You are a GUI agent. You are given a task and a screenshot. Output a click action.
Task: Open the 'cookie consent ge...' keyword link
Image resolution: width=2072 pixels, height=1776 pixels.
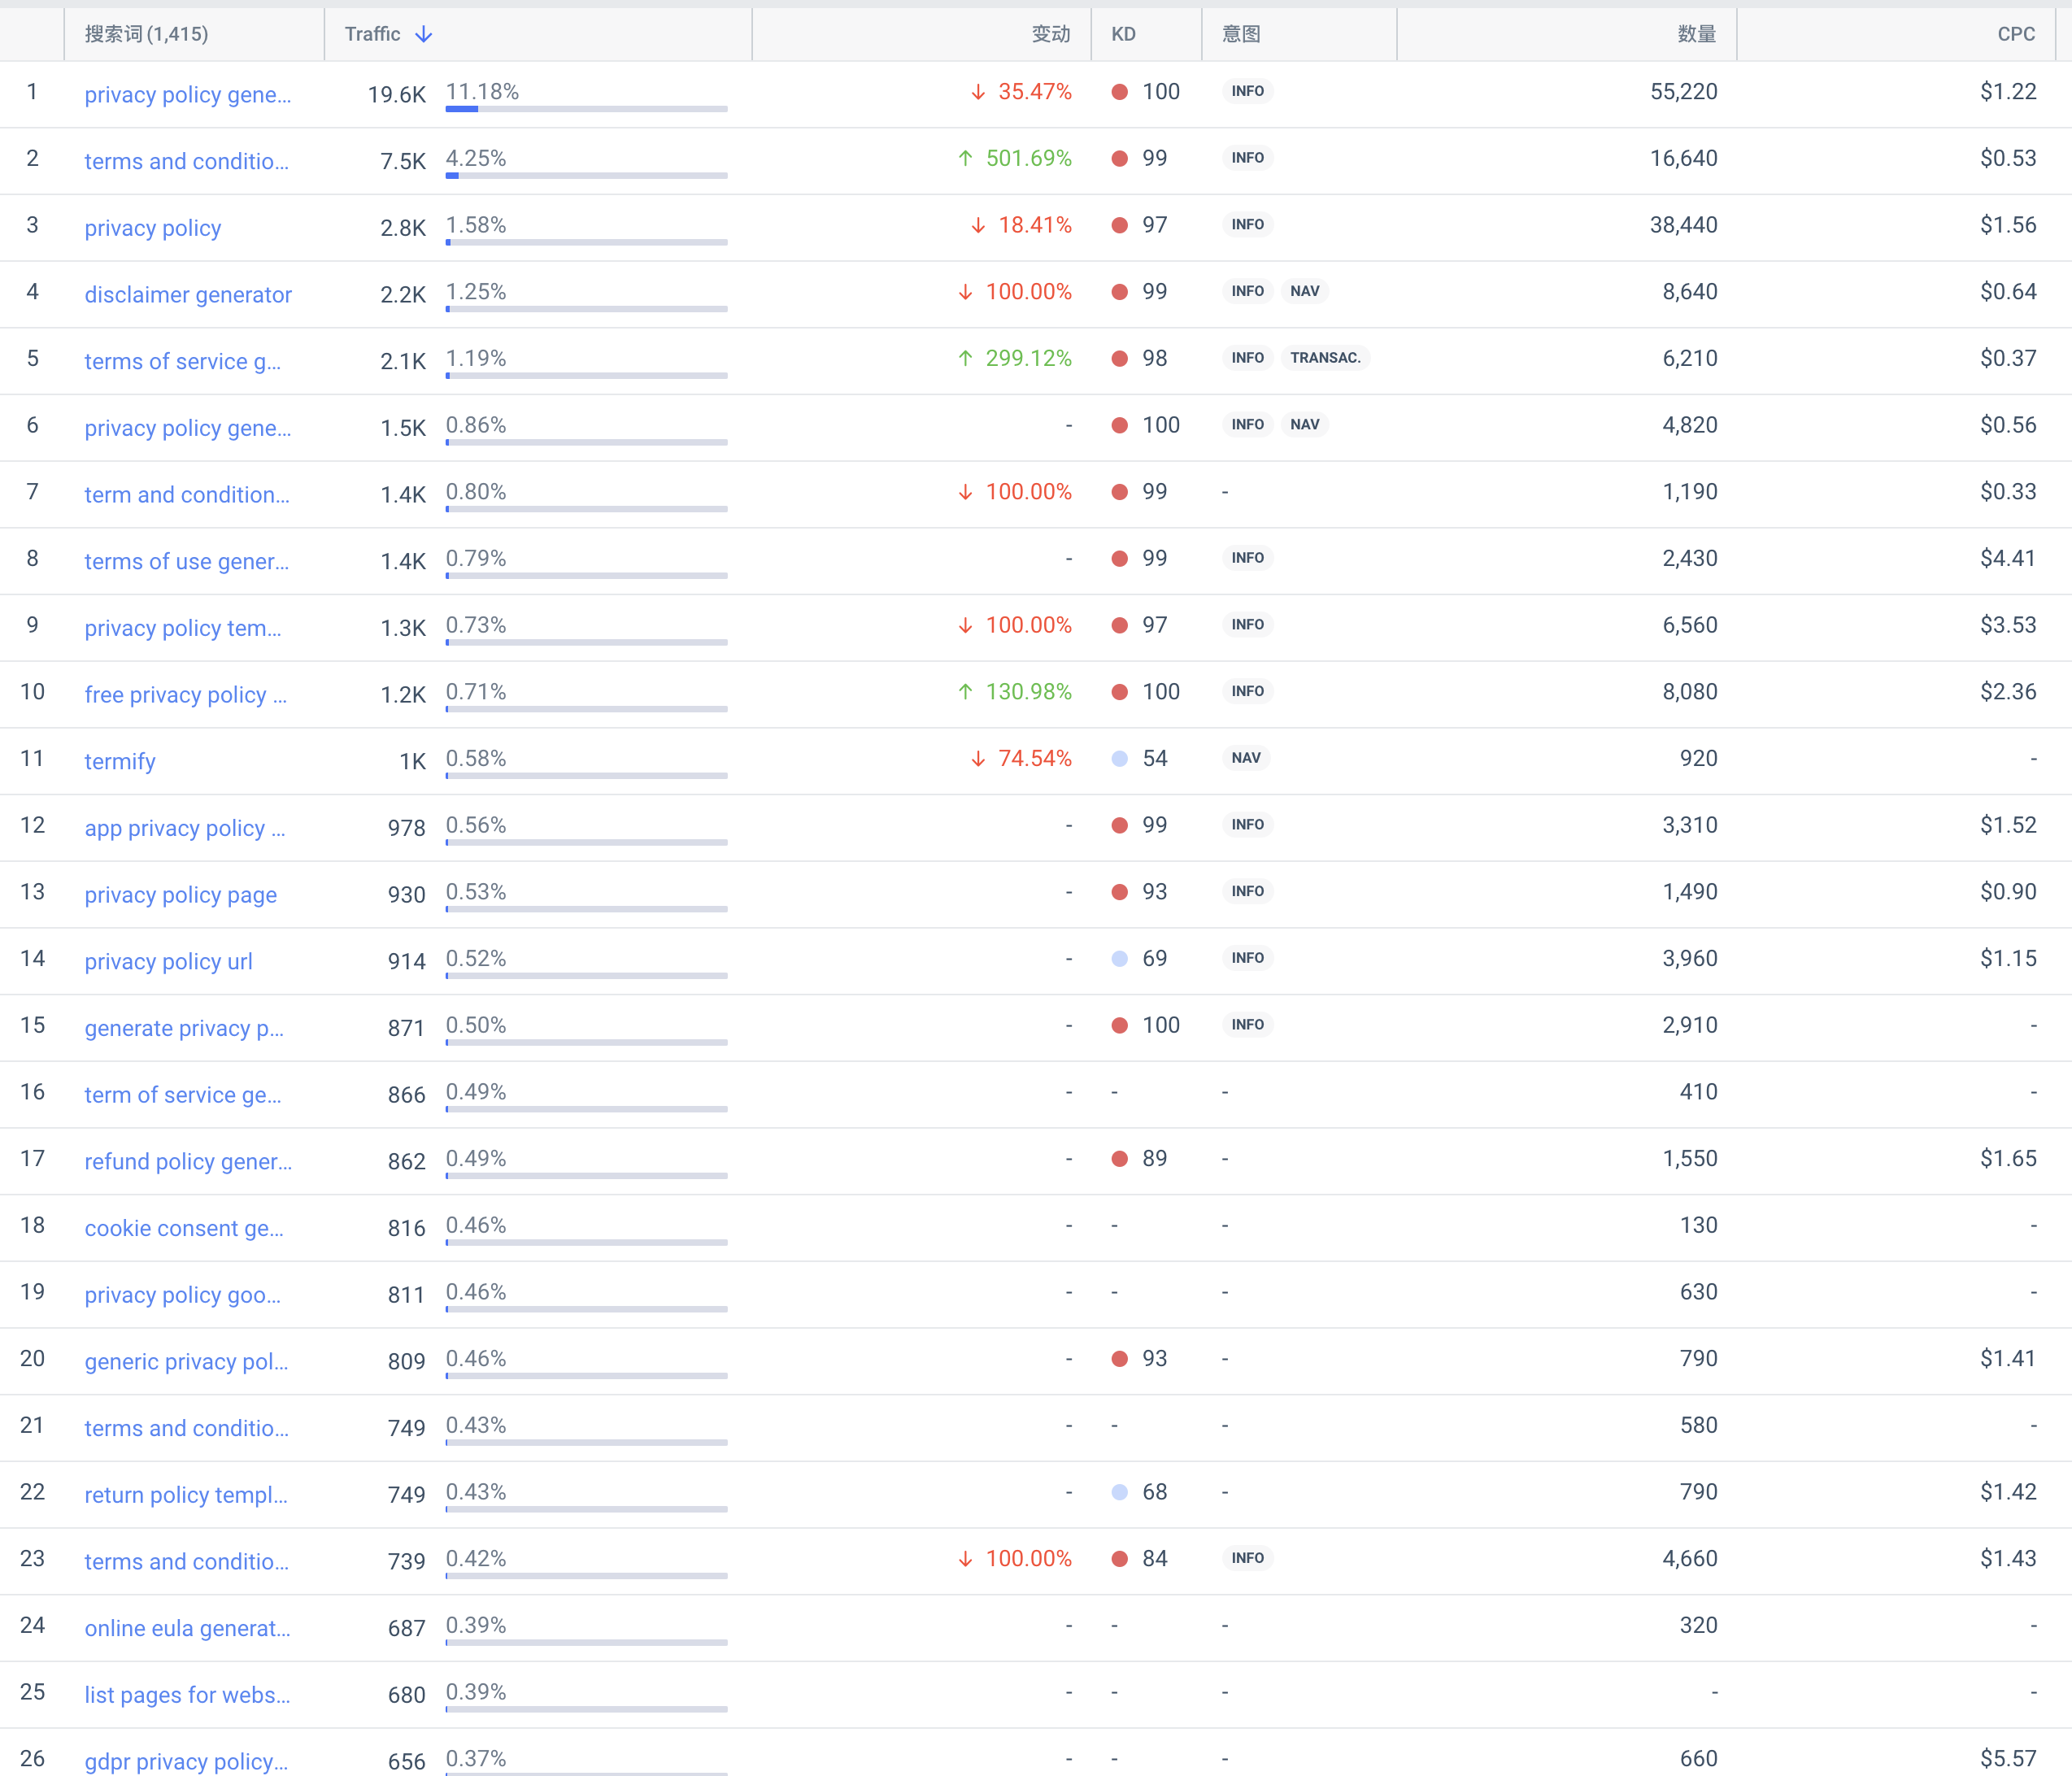184,1229
